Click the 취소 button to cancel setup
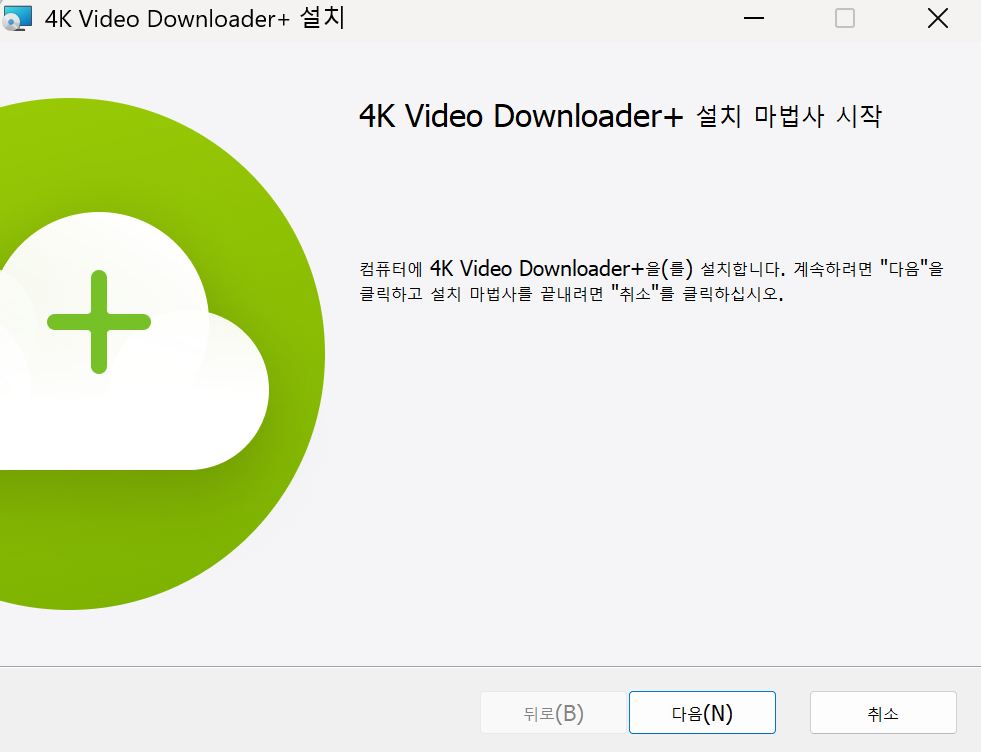This screenshot has width=981, height=752. pos(883,713)
